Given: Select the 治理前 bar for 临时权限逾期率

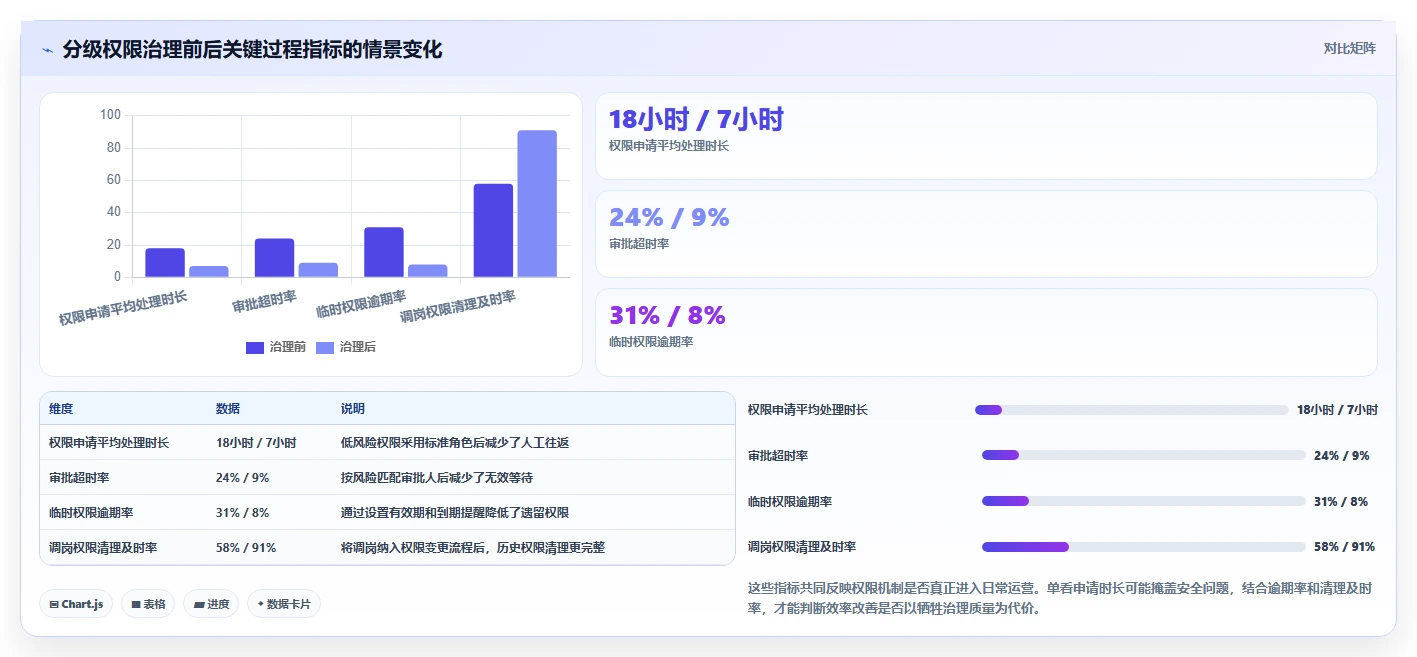Looking at the screenshot, I should 384,252.
